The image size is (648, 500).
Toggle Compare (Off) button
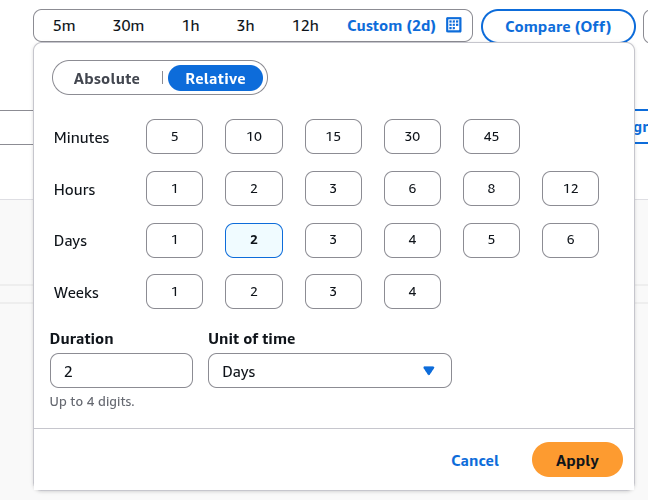point(558,27)
